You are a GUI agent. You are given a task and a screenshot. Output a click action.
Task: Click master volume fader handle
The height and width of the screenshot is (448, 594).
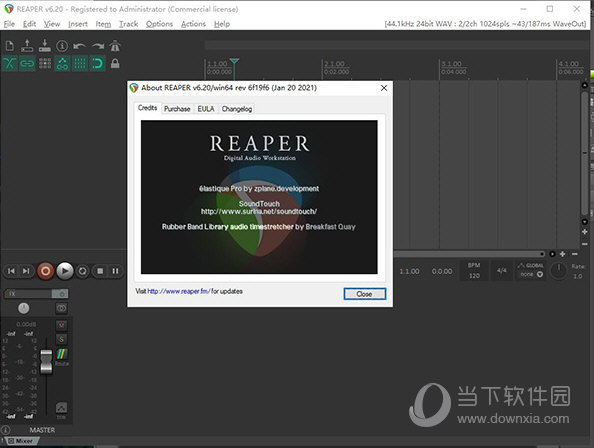[x=46, y=361]
